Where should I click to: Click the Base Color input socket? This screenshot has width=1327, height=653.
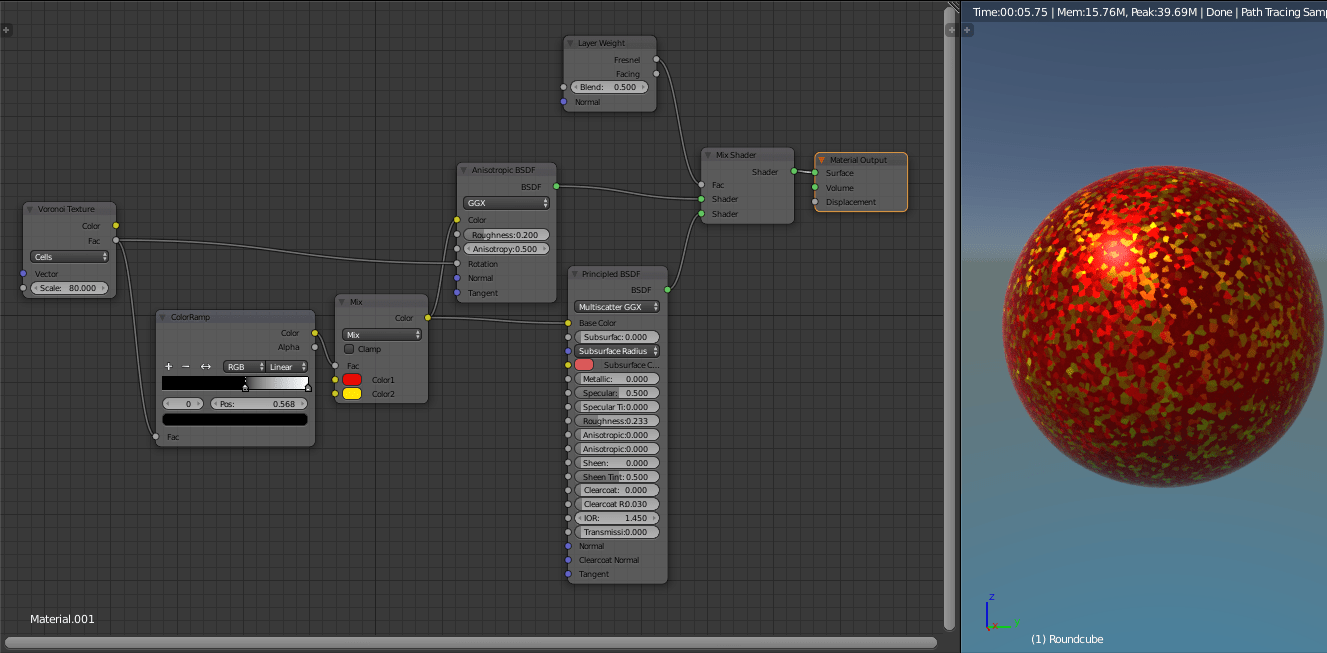click(x=568, y=323)
